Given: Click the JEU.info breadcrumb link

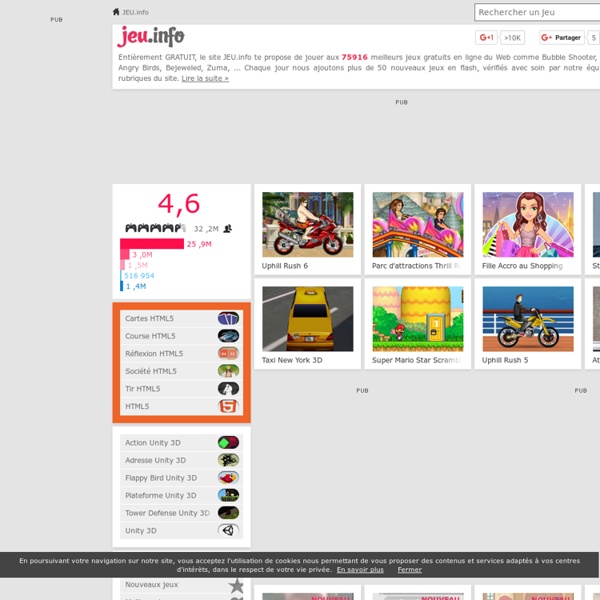Looking at the screenshot, I should 135,12.
